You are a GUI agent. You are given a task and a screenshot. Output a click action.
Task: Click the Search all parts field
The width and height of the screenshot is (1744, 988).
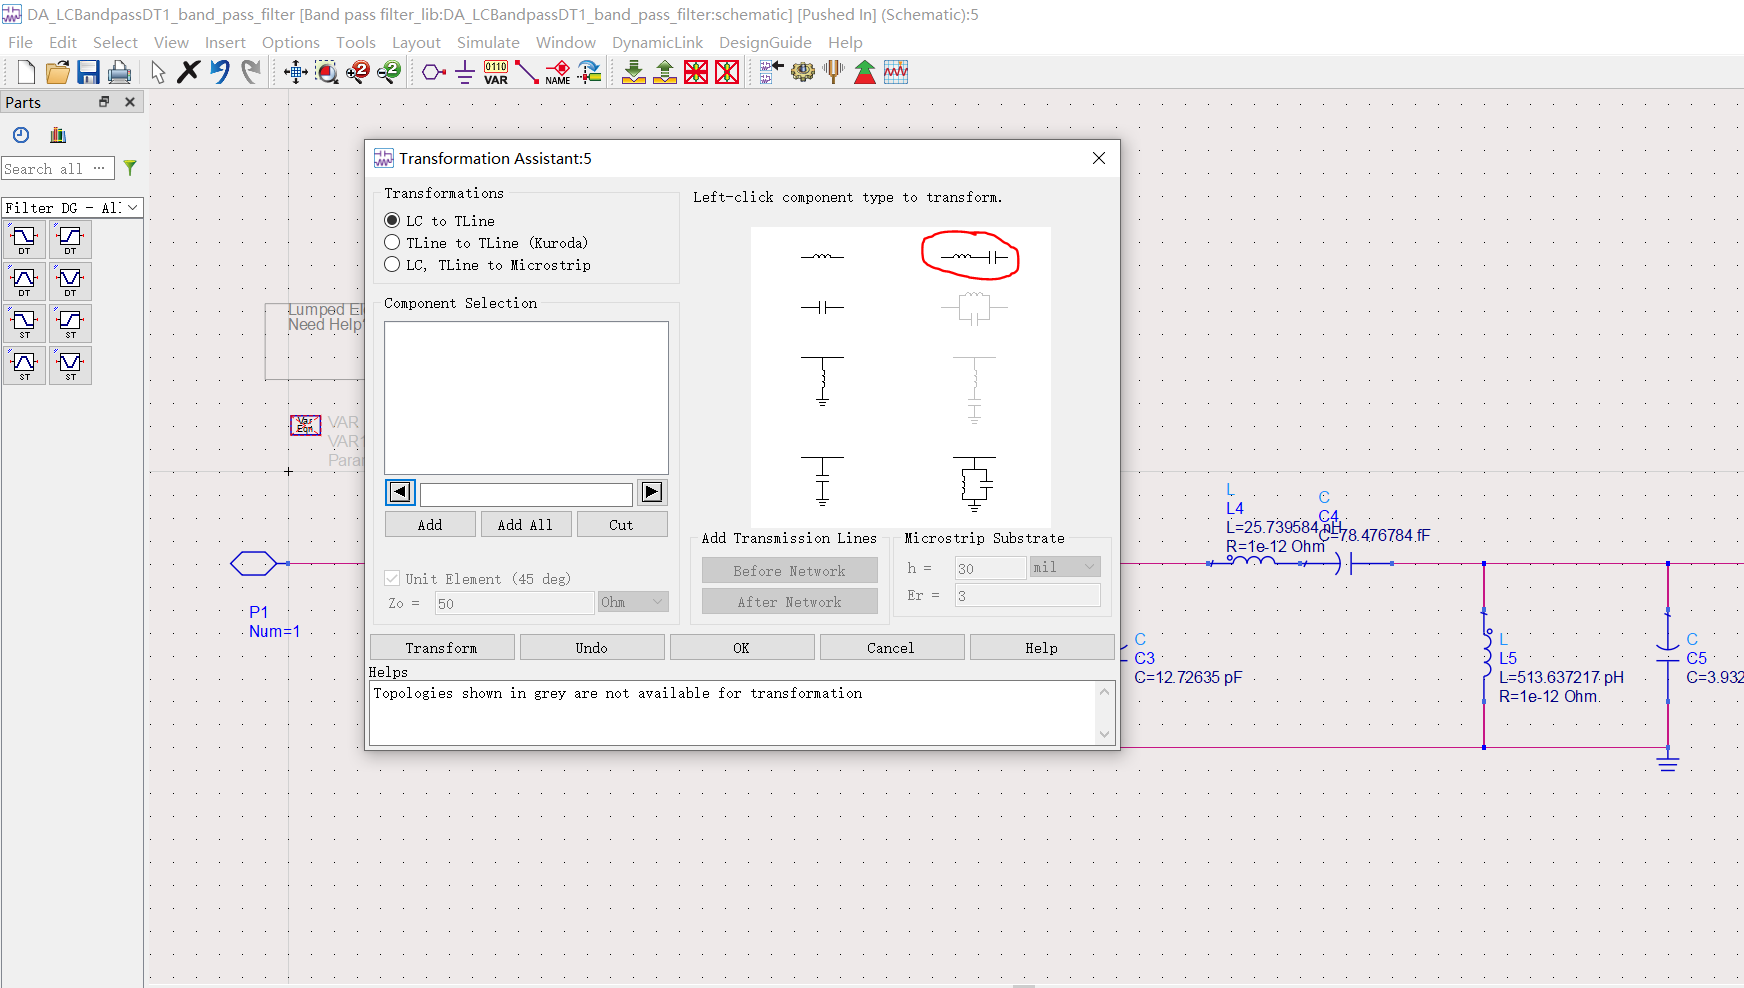pyautogui.click(x=57, y=169)
